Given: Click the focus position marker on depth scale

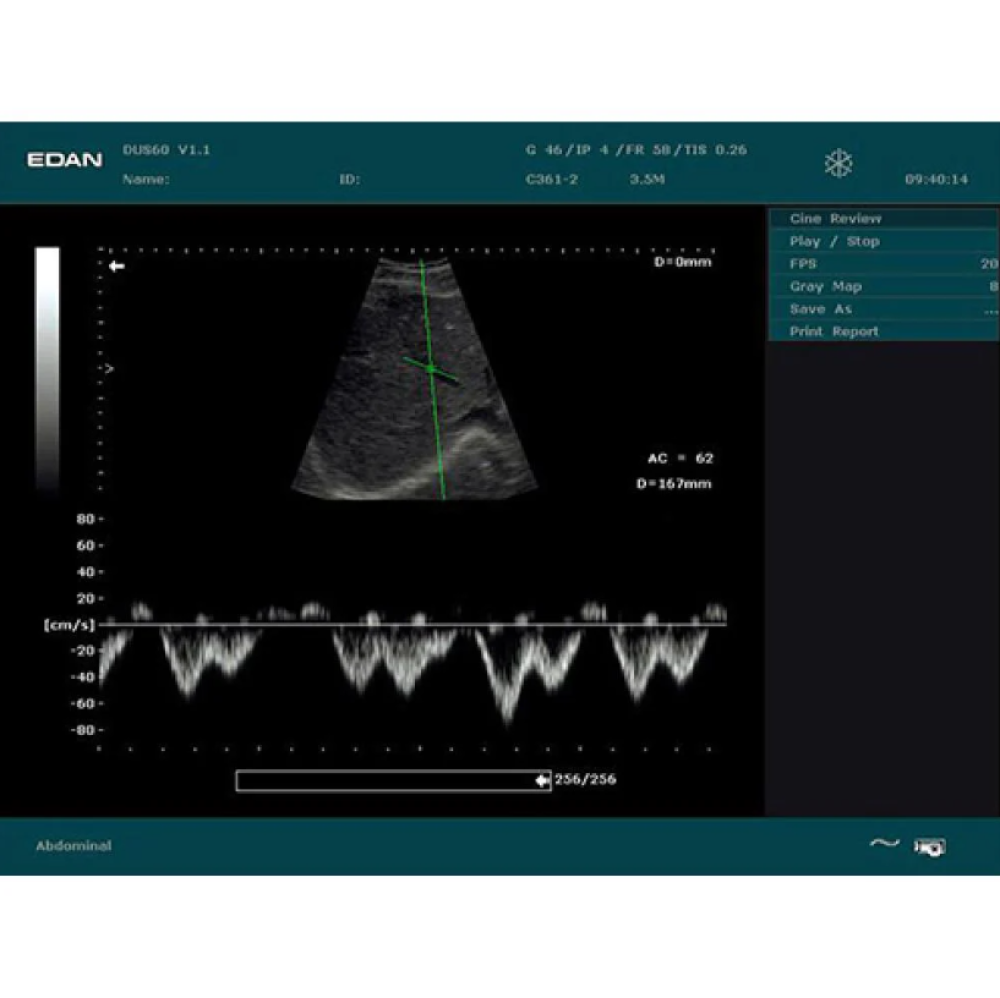Looking at the screenshot, I should pyautogui.click(x=109, y=369).
